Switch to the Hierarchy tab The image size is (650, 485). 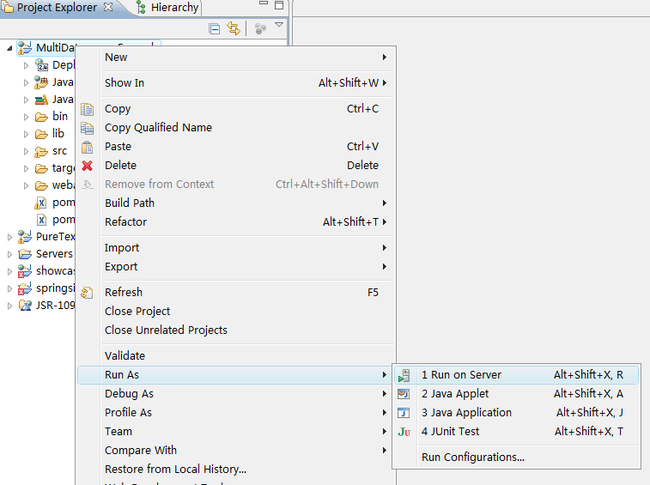[x=168, y=7]
